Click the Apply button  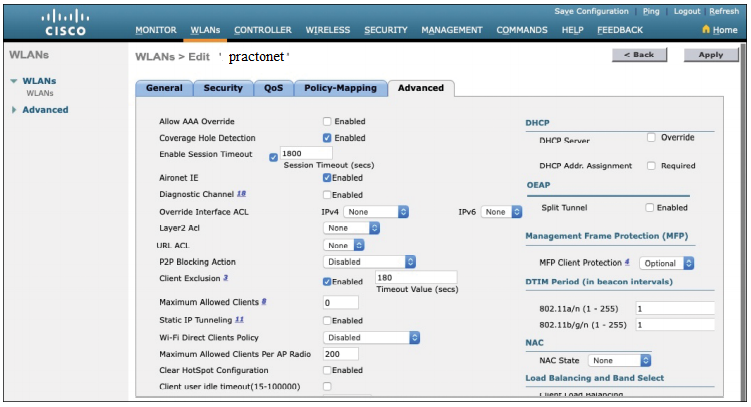pos(711,55)
